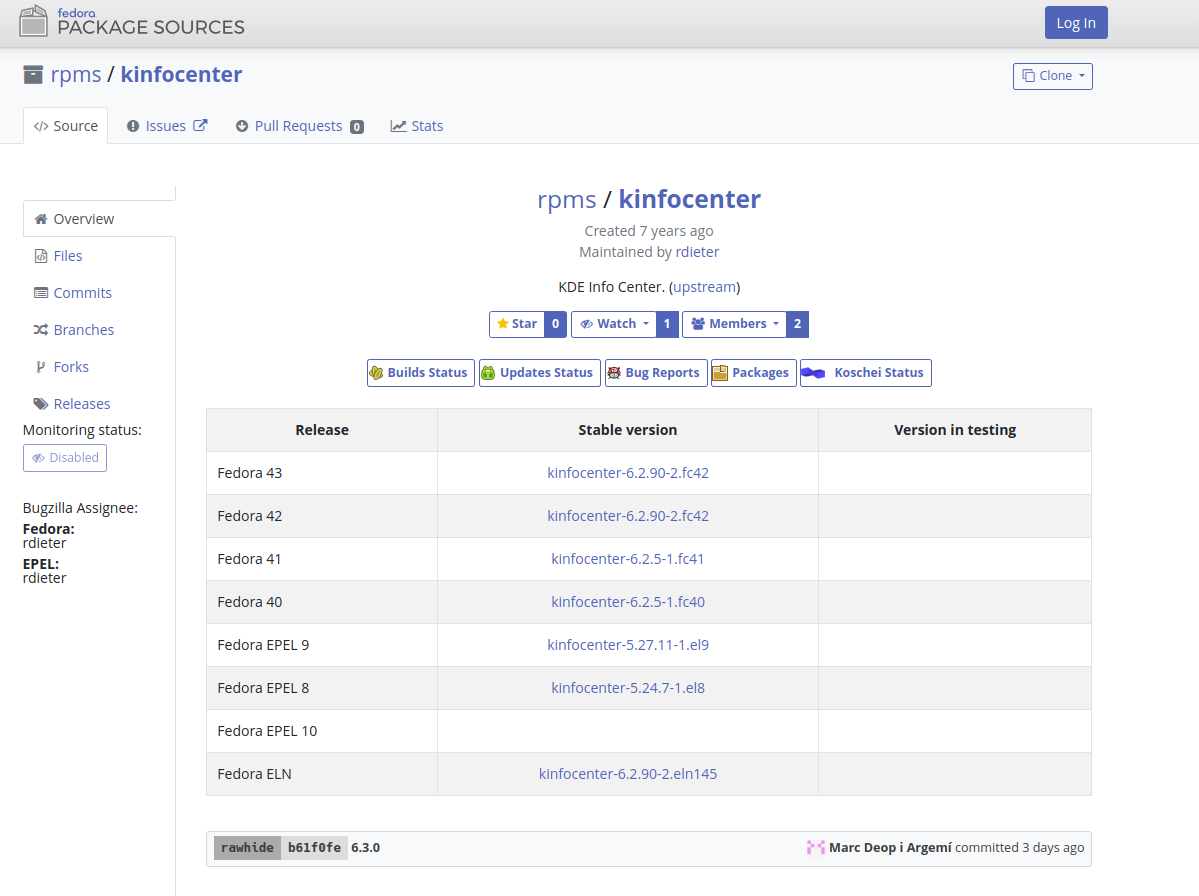Click the Updates Status green icon
This screenshot has height=896, width=1199.
point(488,372)
